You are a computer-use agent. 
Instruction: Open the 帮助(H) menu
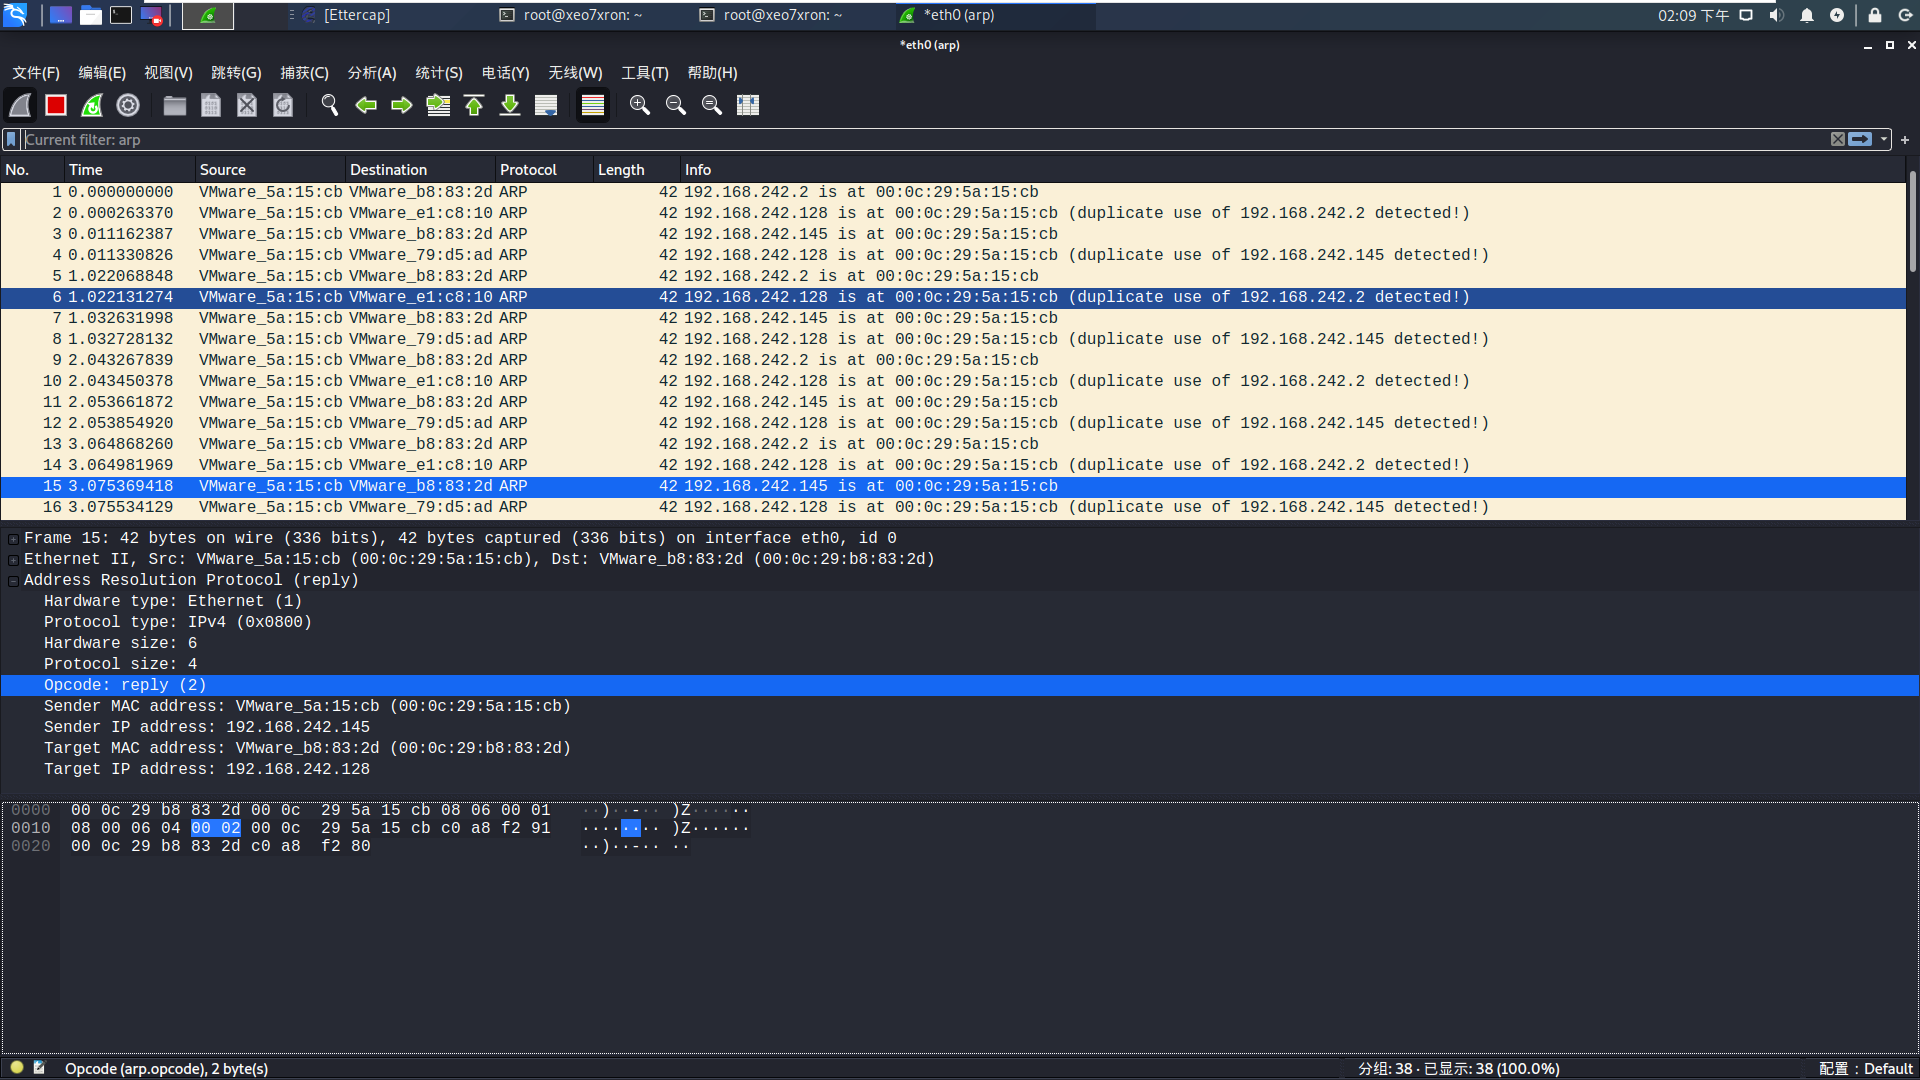coord(712,73)
